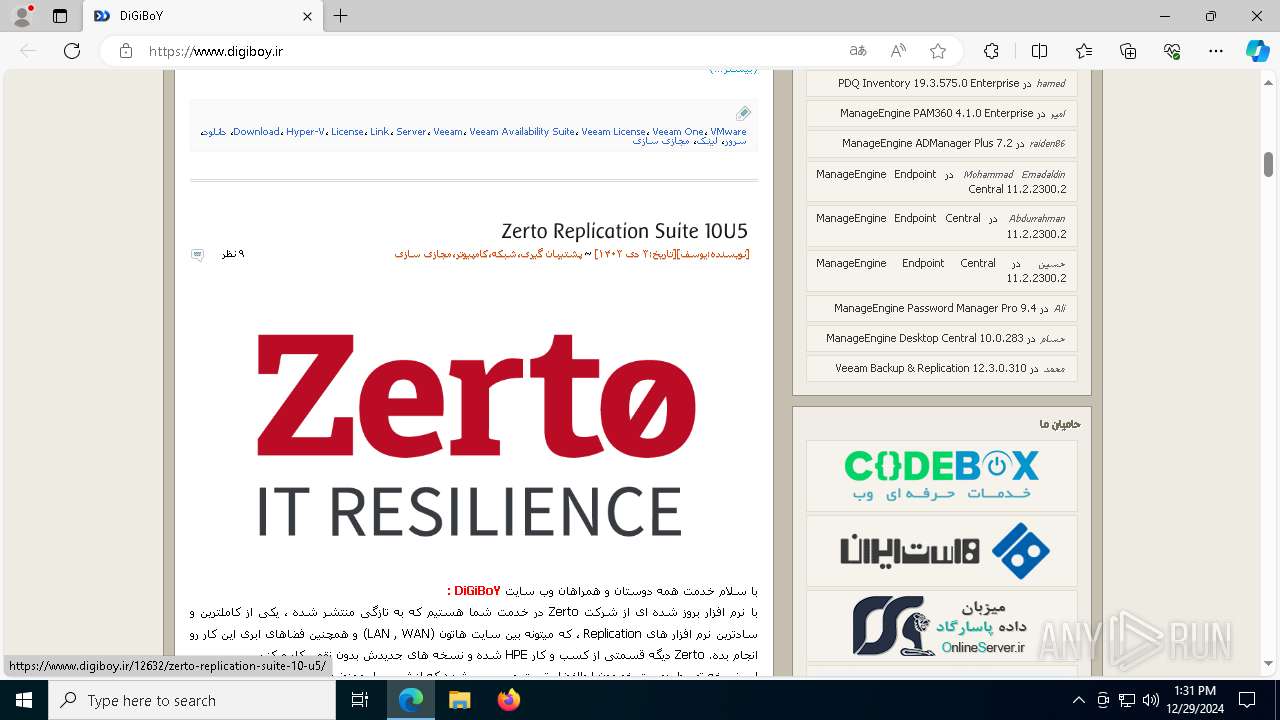Open Windows Start menu
Image resolution: width=1280 pixels, height=720 pixels.
click(23, 700)
